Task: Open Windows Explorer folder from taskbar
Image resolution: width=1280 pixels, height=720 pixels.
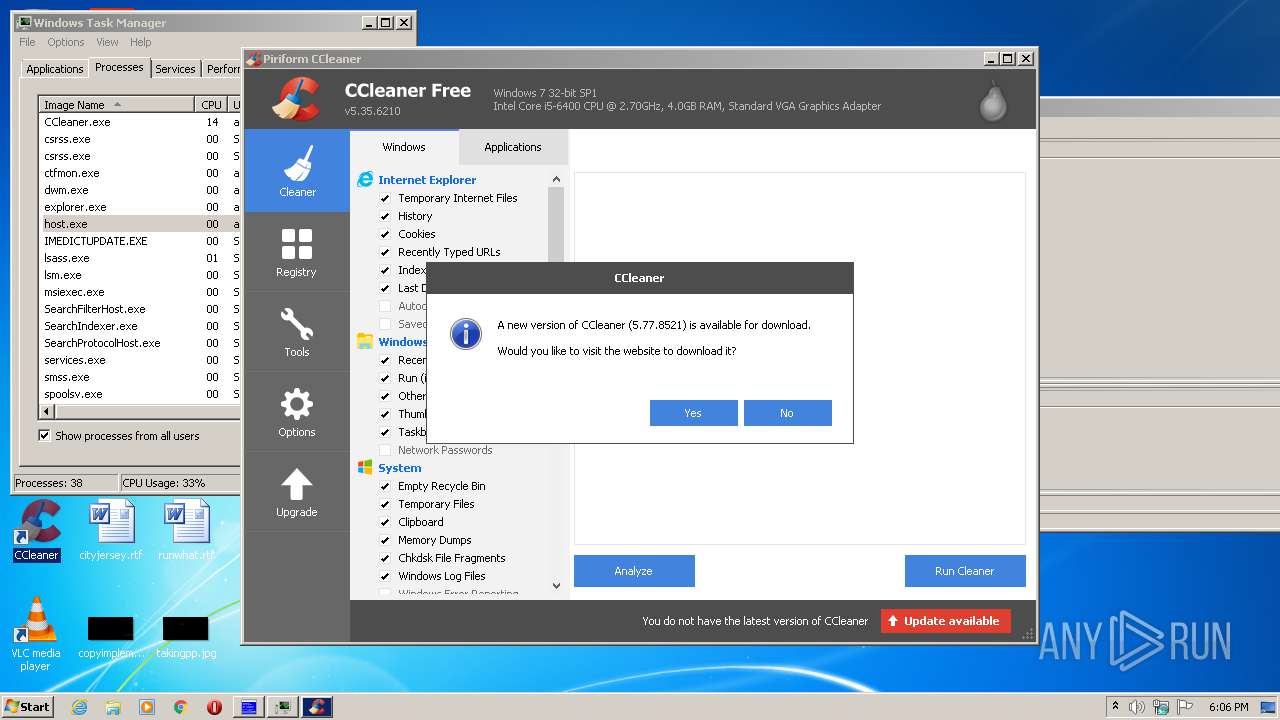Action: click(x=113, y=707)
